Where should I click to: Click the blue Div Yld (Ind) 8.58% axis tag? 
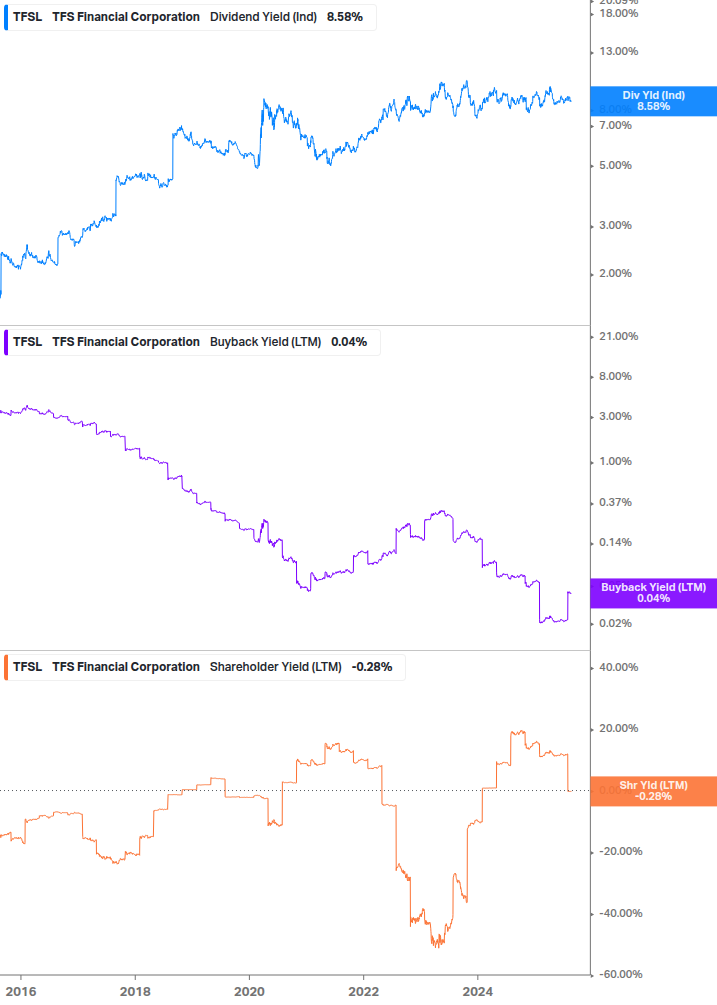coord(654,101)
